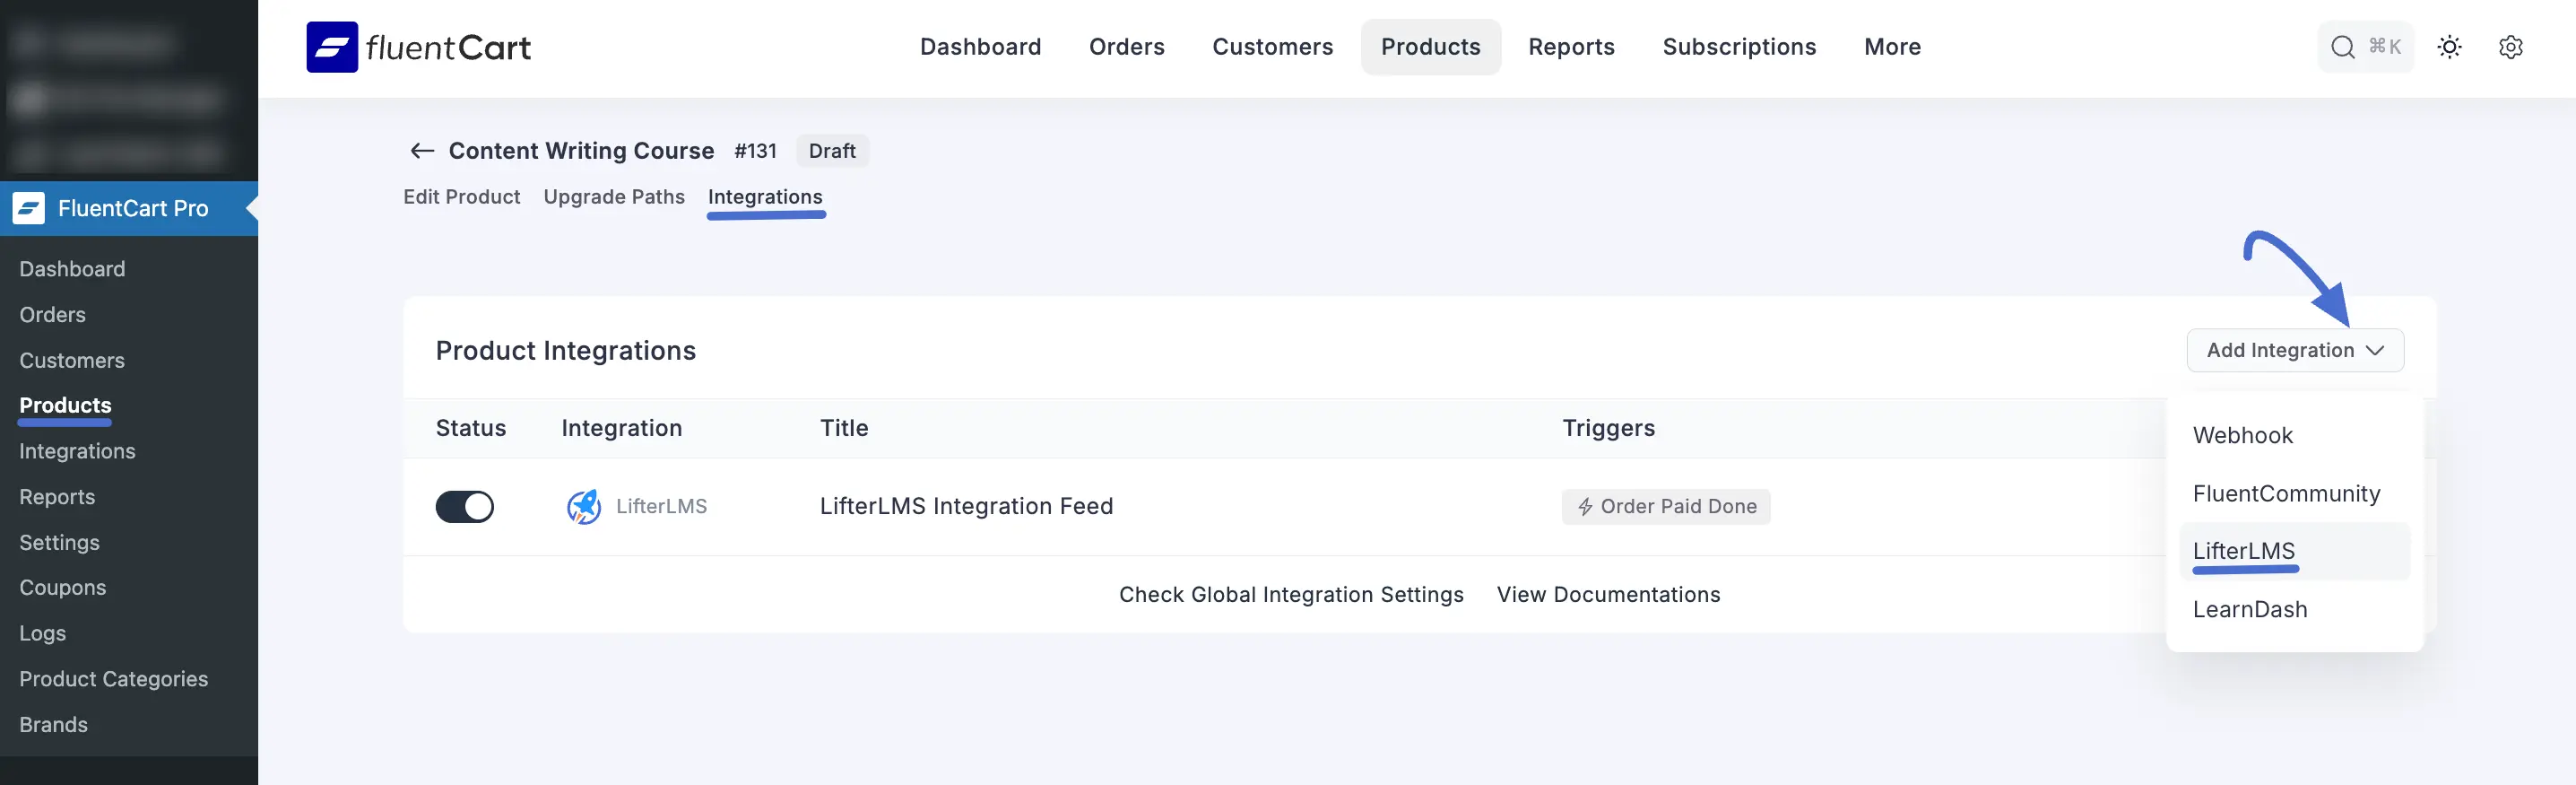Open the search magnifier icon

point(2342,47)
